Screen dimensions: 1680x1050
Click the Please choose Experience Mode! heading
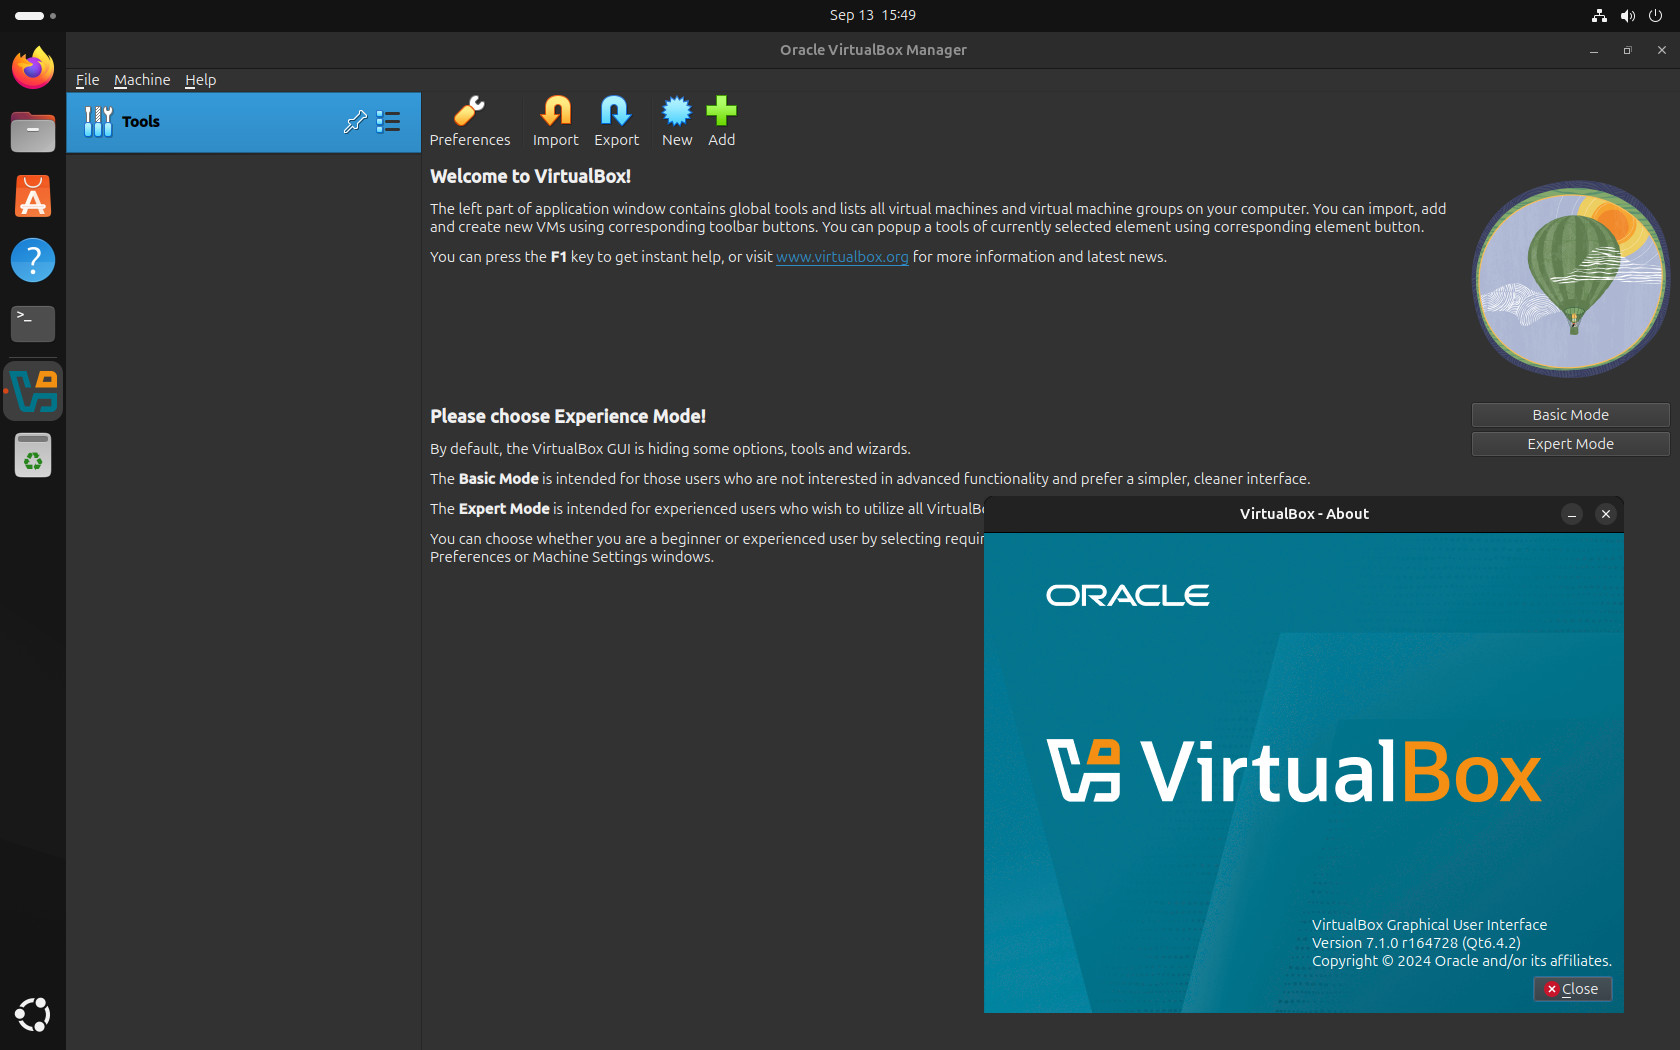pos(568,416)
